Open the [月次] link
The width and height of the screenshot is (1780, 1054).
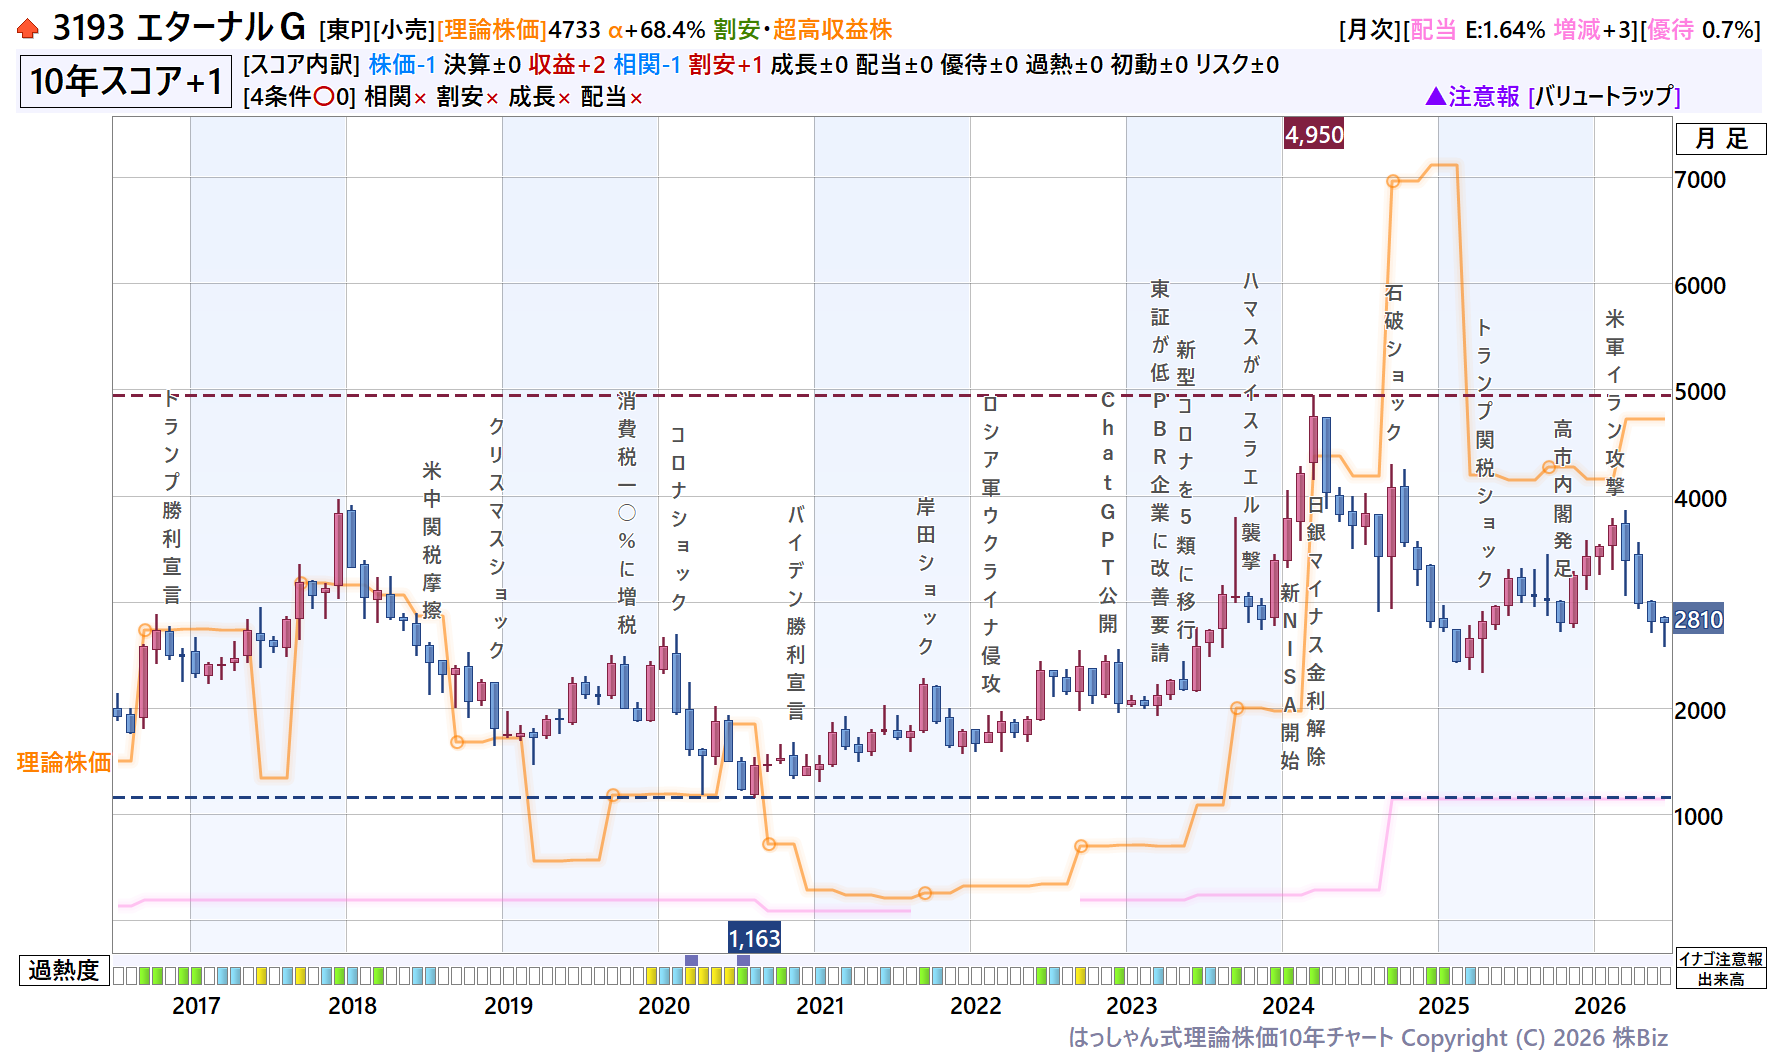(x=1370, y=30)
